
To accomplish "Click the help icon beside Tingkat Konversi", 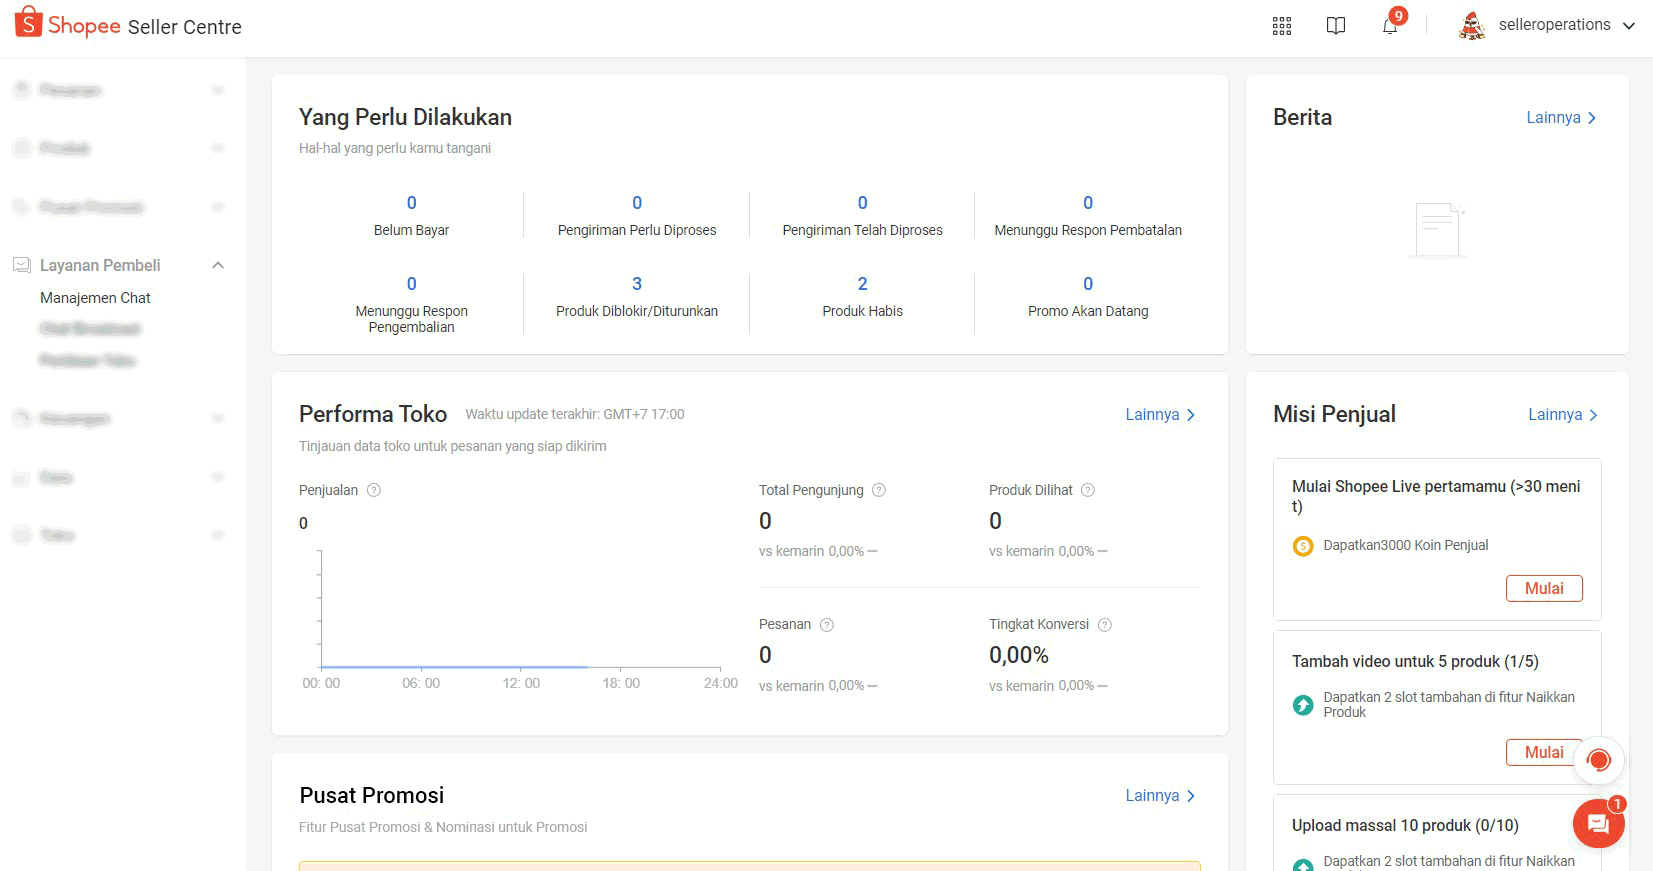I will click(x=1105, y=625).
